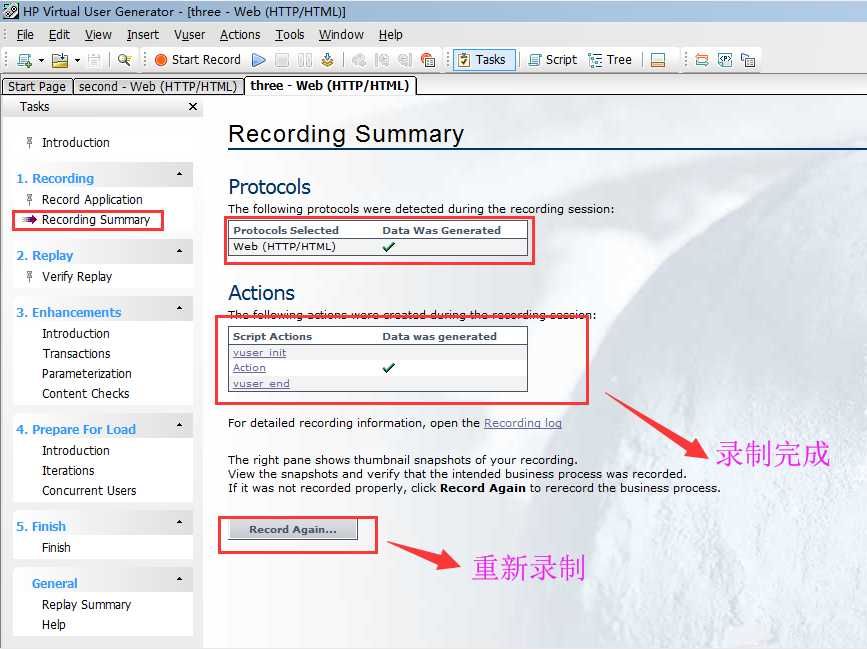The height and width of the screenshot is (649, 867).
Task: Collapse the 5. Finish section
Action: 179,522
